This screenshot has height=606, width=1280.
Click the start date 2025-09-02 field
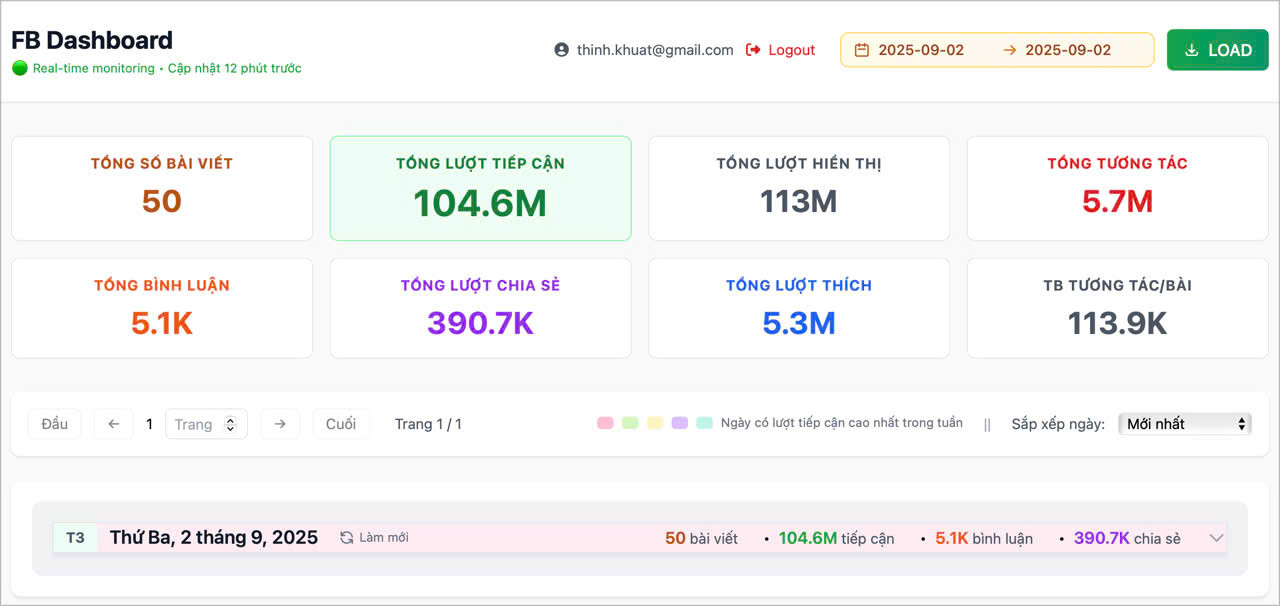coord(921,50)
